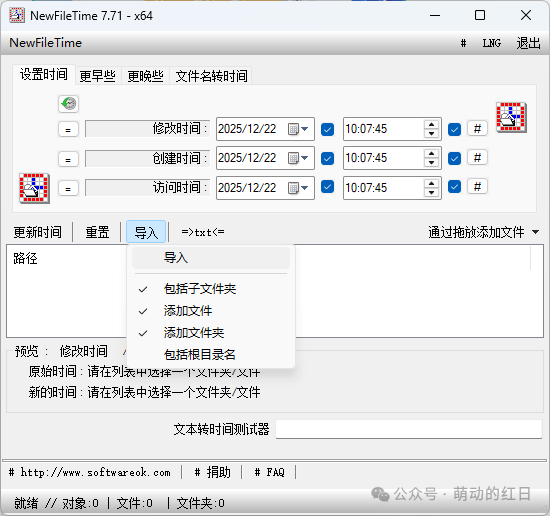The width and height of the screenshot is (550, 516).
Task: Click the = button next to 访问时间
Action: pos(68,188)
